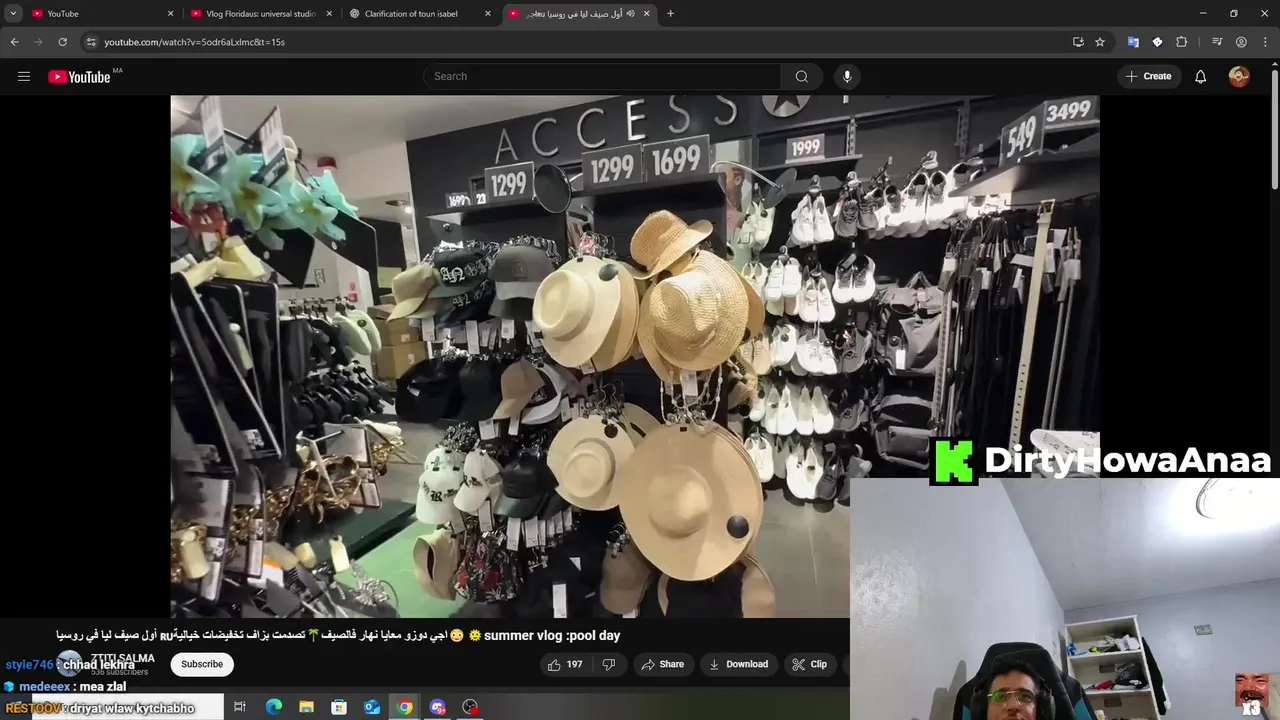Viewport: 1280px width, 720px height.
Task: Open the notifications bell
Action: click(1200, 77)
